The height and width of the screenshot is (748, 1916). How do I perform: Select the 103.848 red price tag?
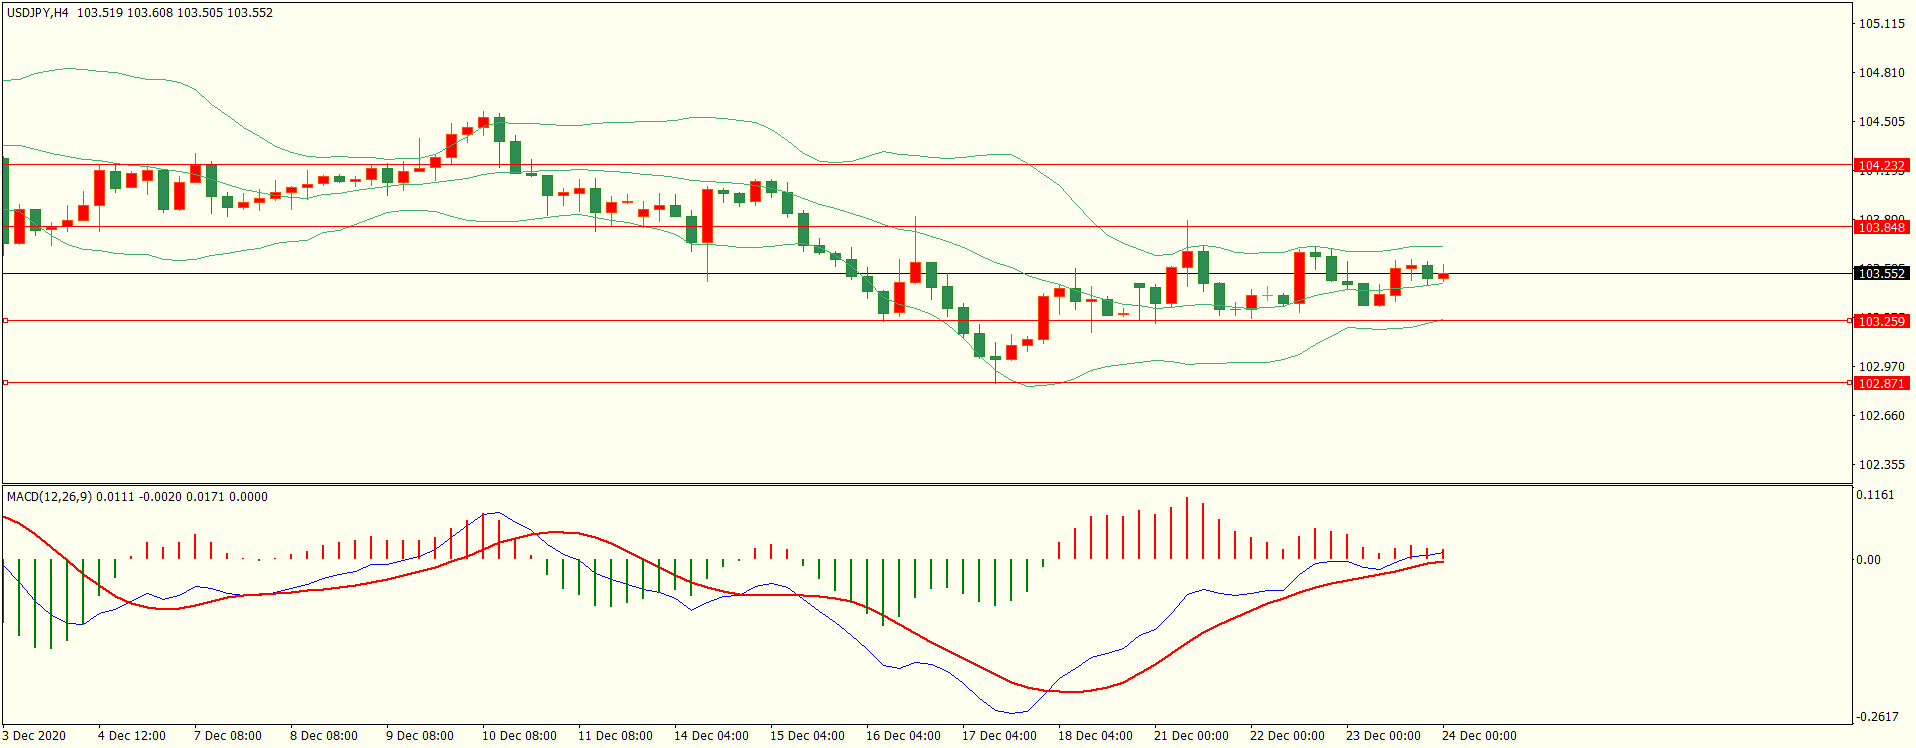(x=1881, y=228)
